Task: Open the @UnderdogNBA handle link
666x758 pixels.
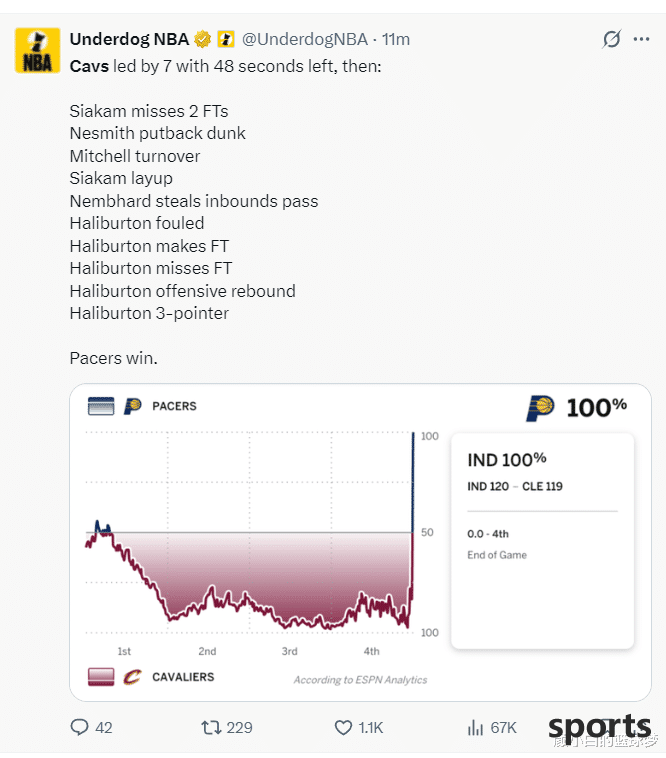Action: [304, 39]
